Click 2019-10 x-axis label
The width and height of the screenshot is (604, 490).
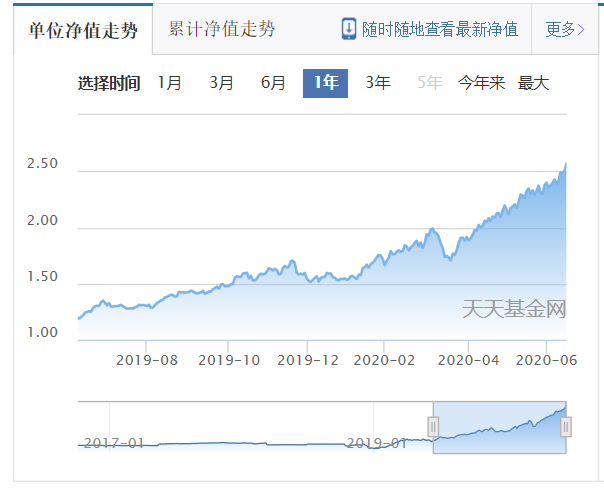coord(229,360)
